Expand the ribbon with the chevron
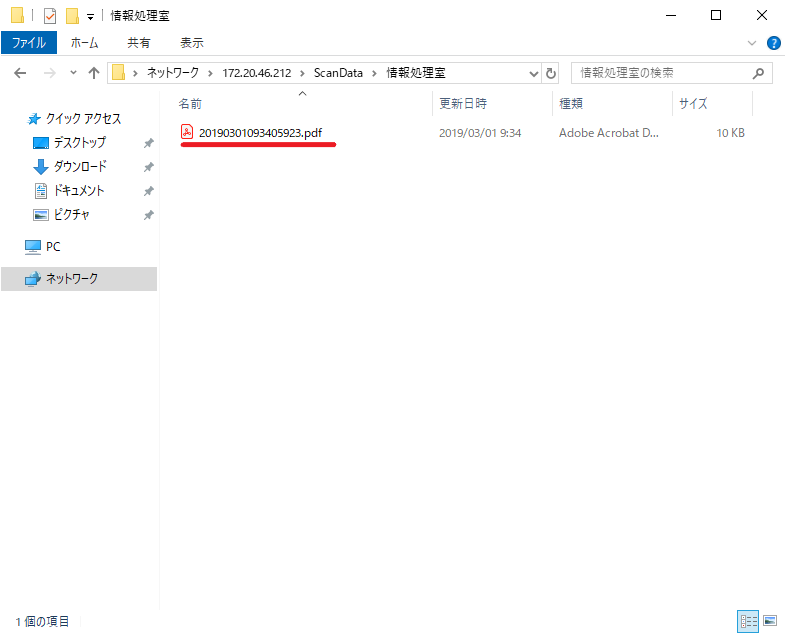The width and height of the screenshot is (786, 634). coord(751,43)
